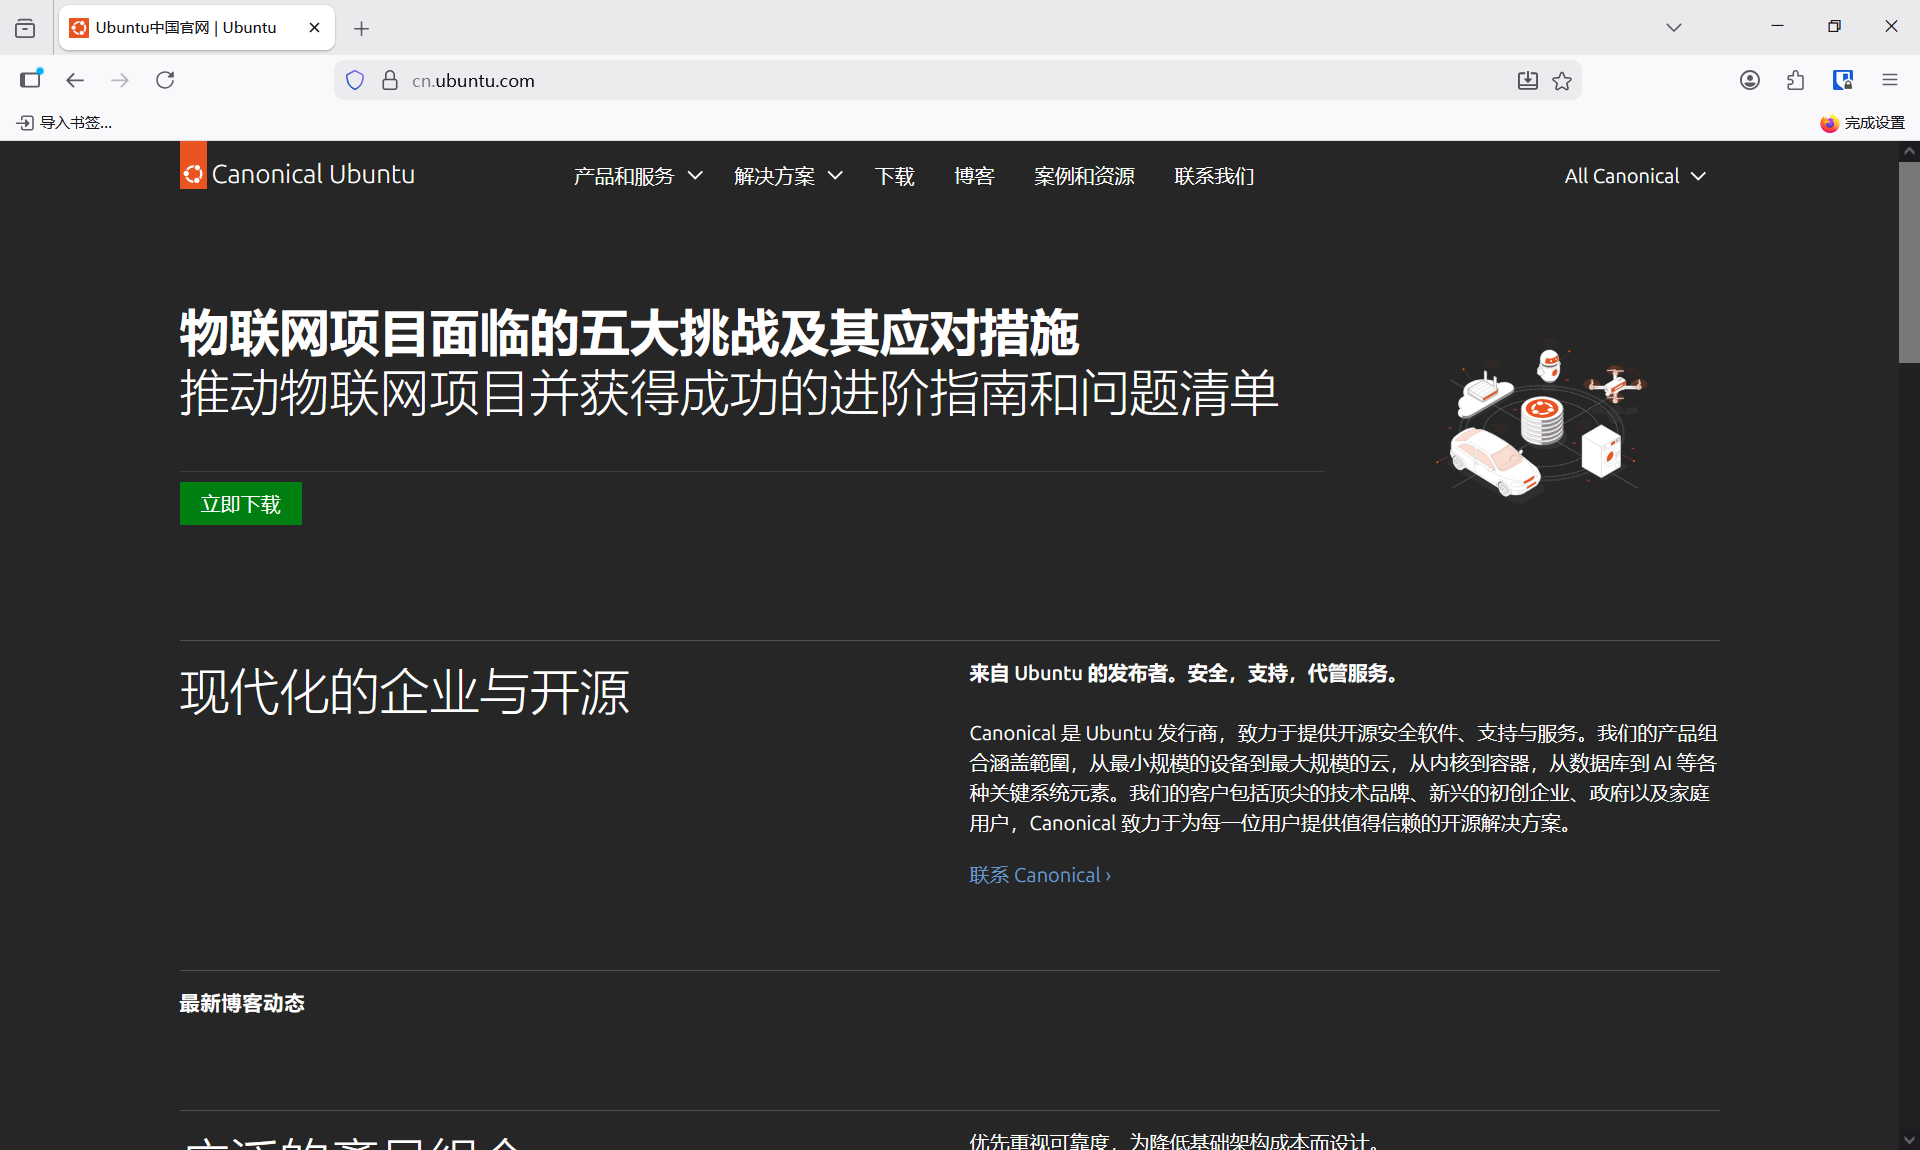This screenshot has width=1920, height=1150.
Task: Reload the current page
Action: pyautogui.click(x=165, y=80)
